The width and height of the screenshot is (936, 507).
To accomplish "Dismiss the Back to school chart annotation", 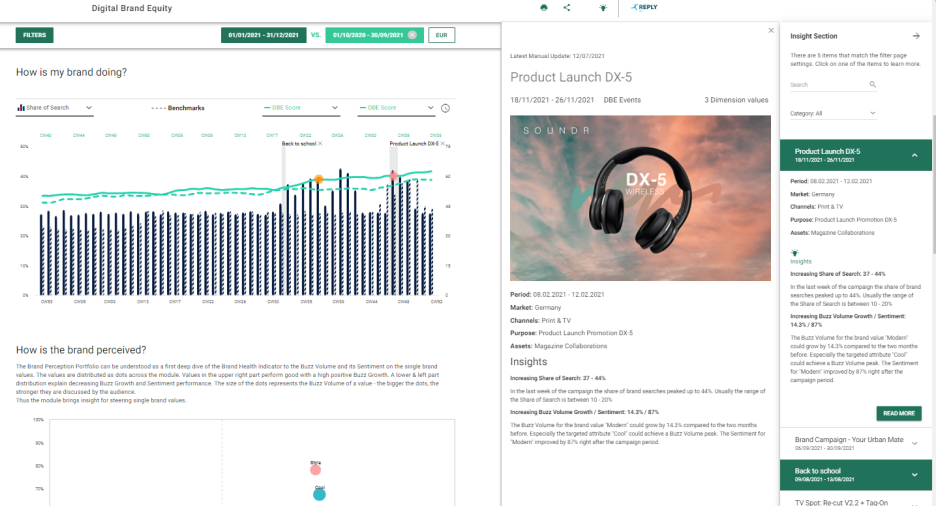I will point(321,143).
